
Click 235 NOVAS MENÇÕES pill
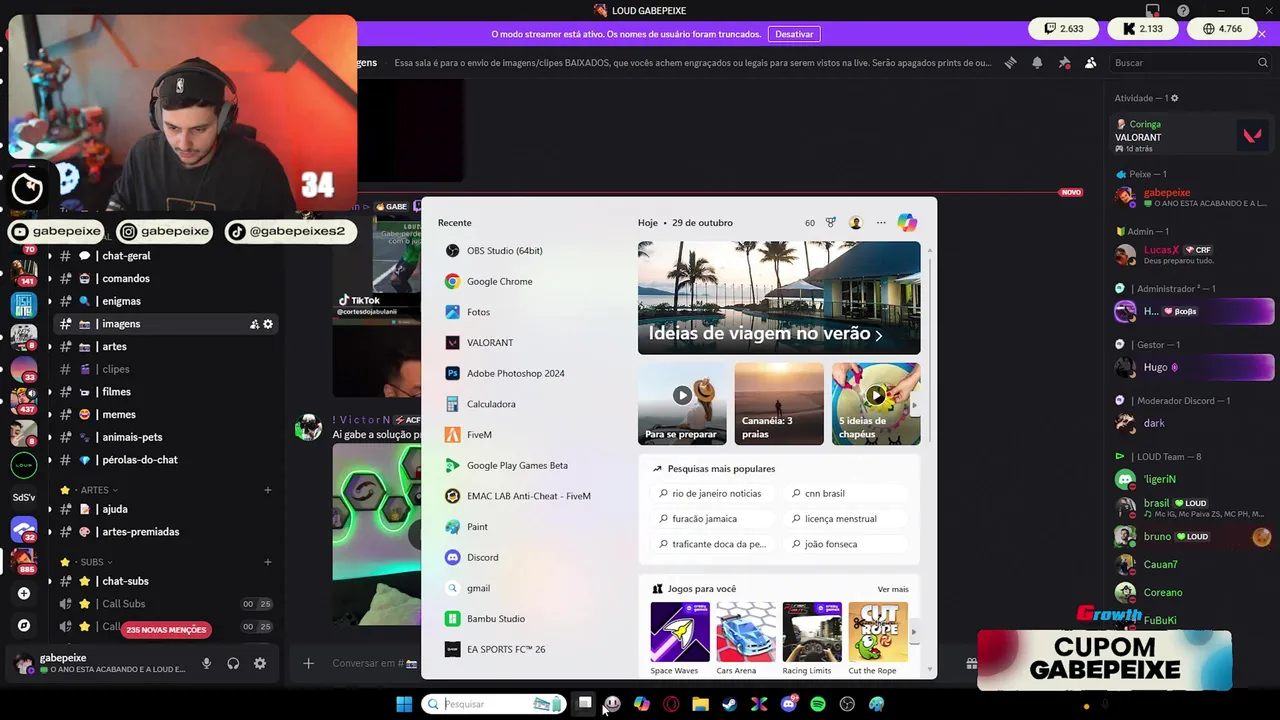167,630
